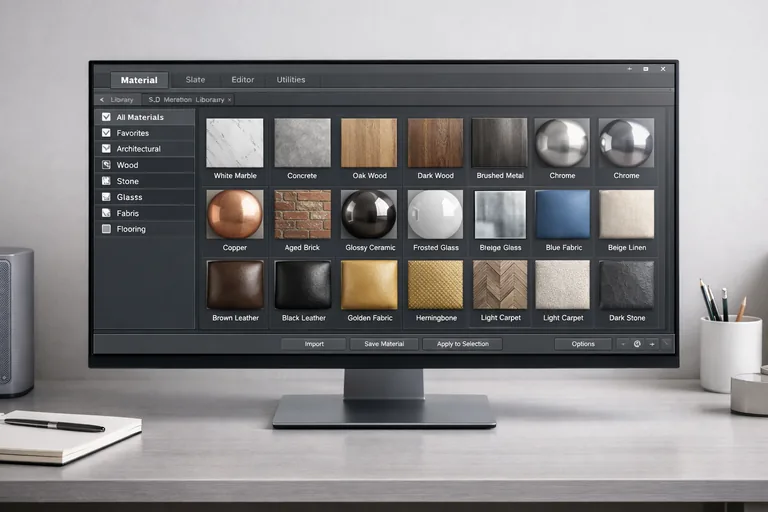Screen dimensions: 768x512
Task: Select the Blue Fabric material swatch
Action: pyautogui.click(x=562, y=214)
